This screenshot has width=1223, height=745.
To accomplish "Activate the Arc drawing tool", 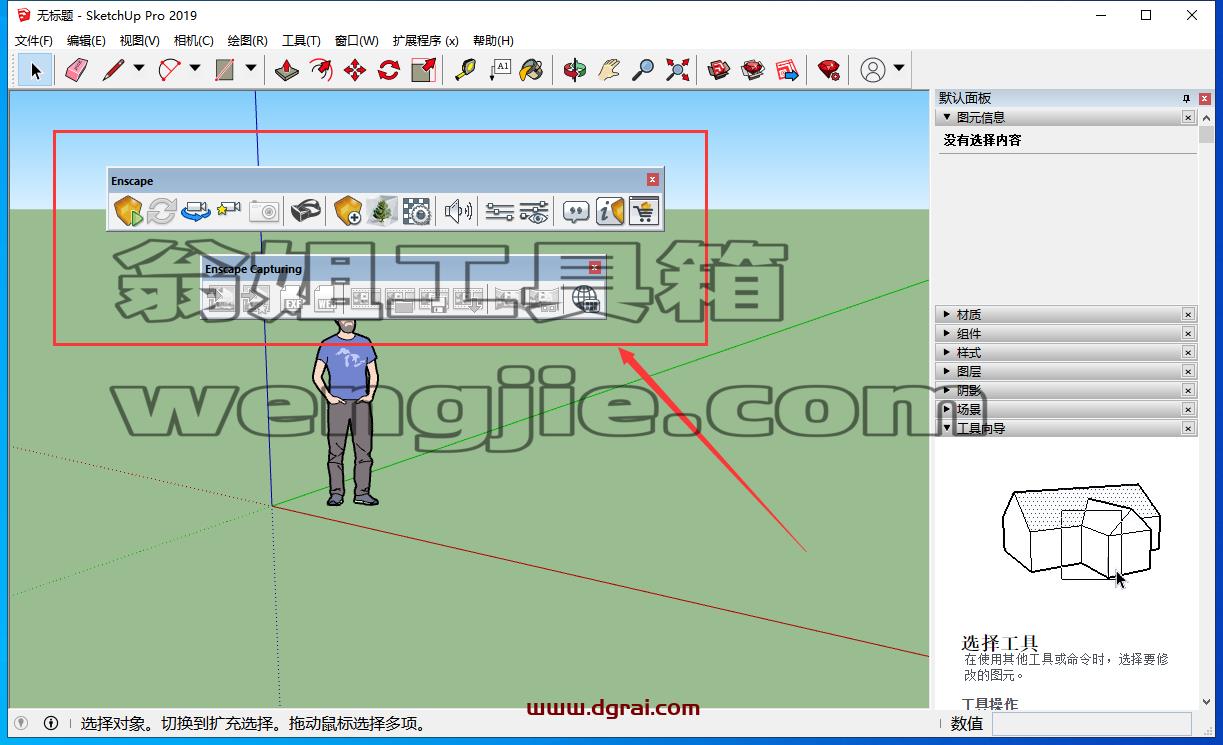I will pyautogui.click(x=170, y=70).
